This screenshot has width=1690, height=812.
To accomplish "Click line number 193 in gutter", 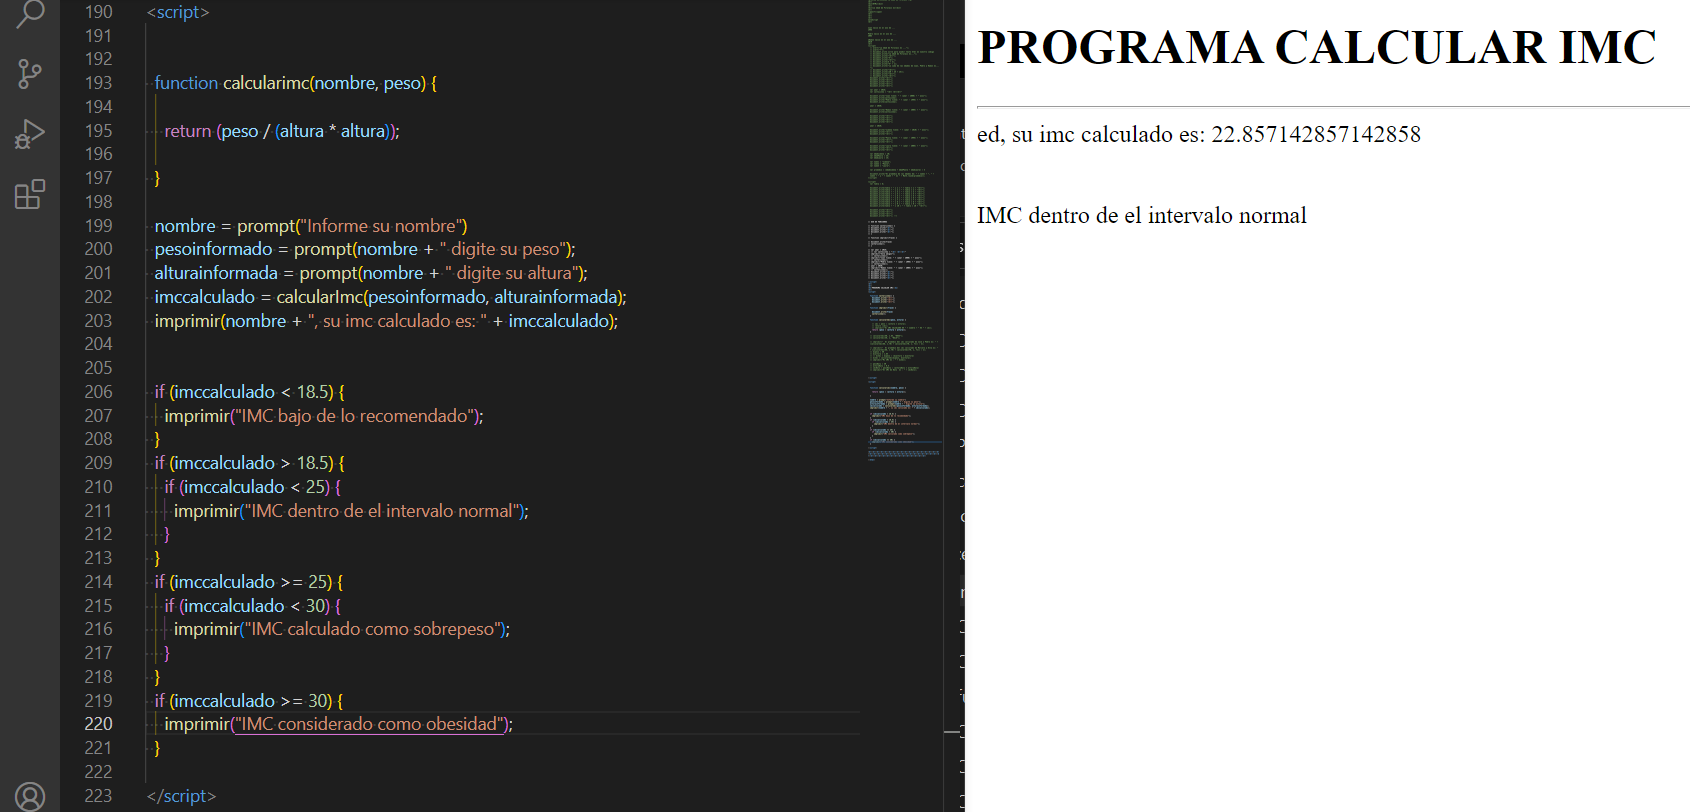I will pyautogui.click(x=98, y=83).
